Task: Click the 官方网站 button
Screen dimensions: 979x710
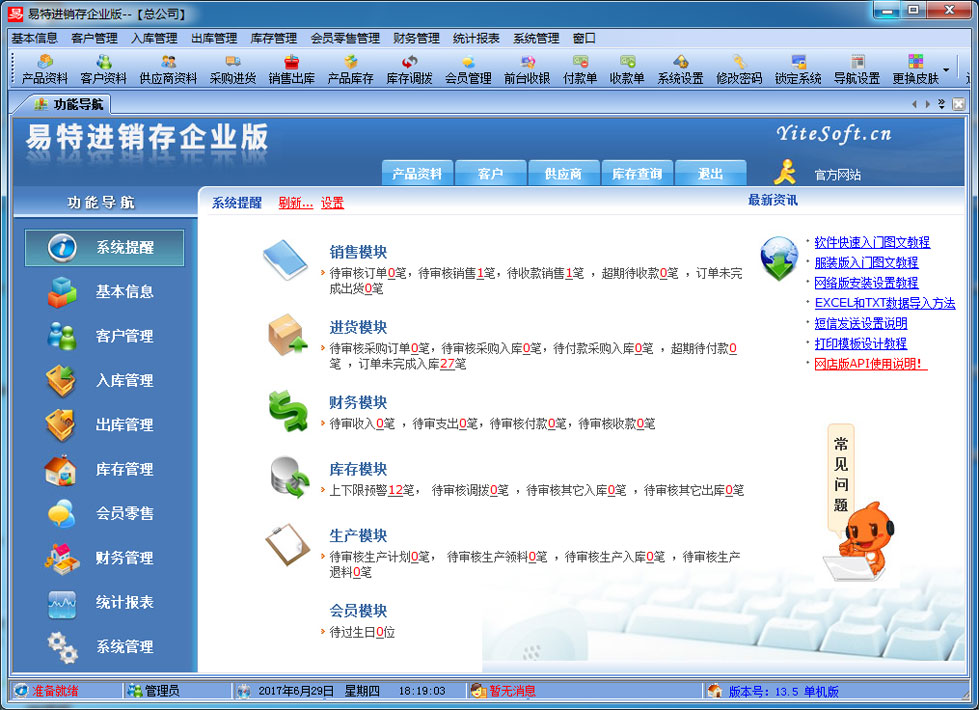Action: point(837,175)
